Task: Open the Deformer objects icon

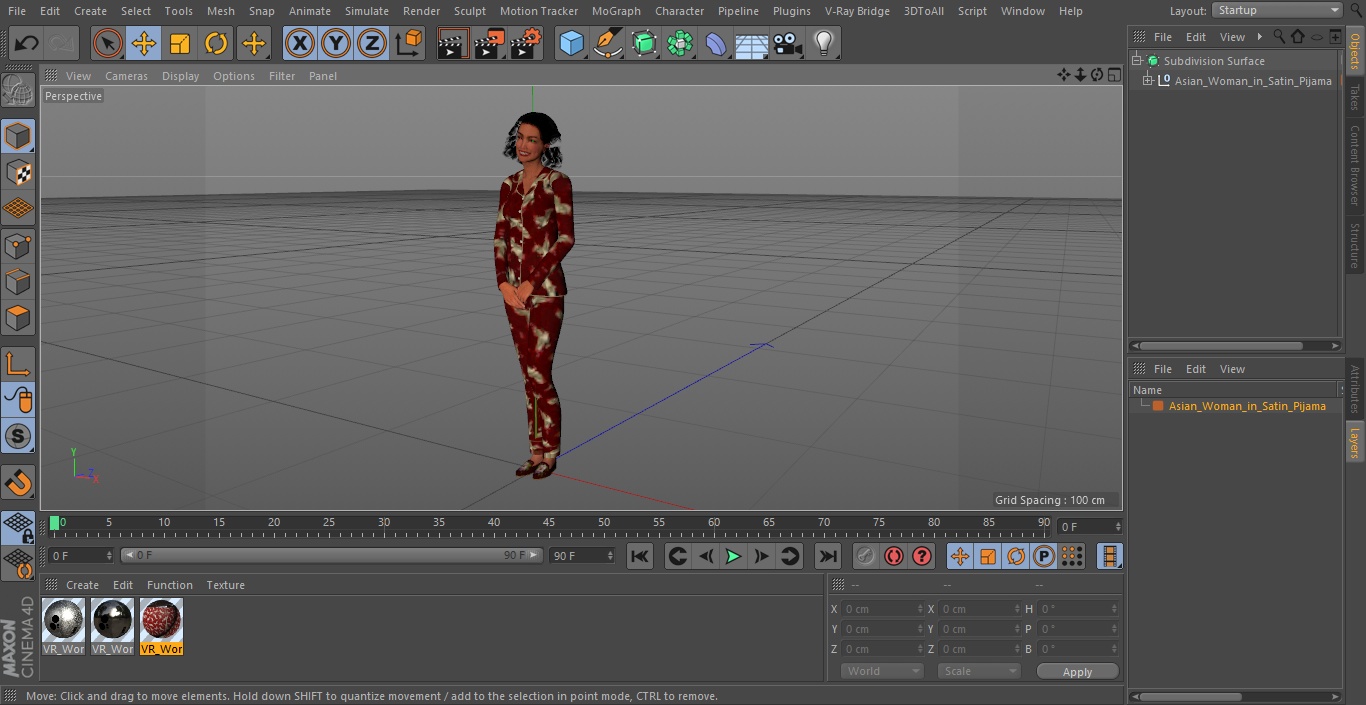Action: tap(716, 43)
